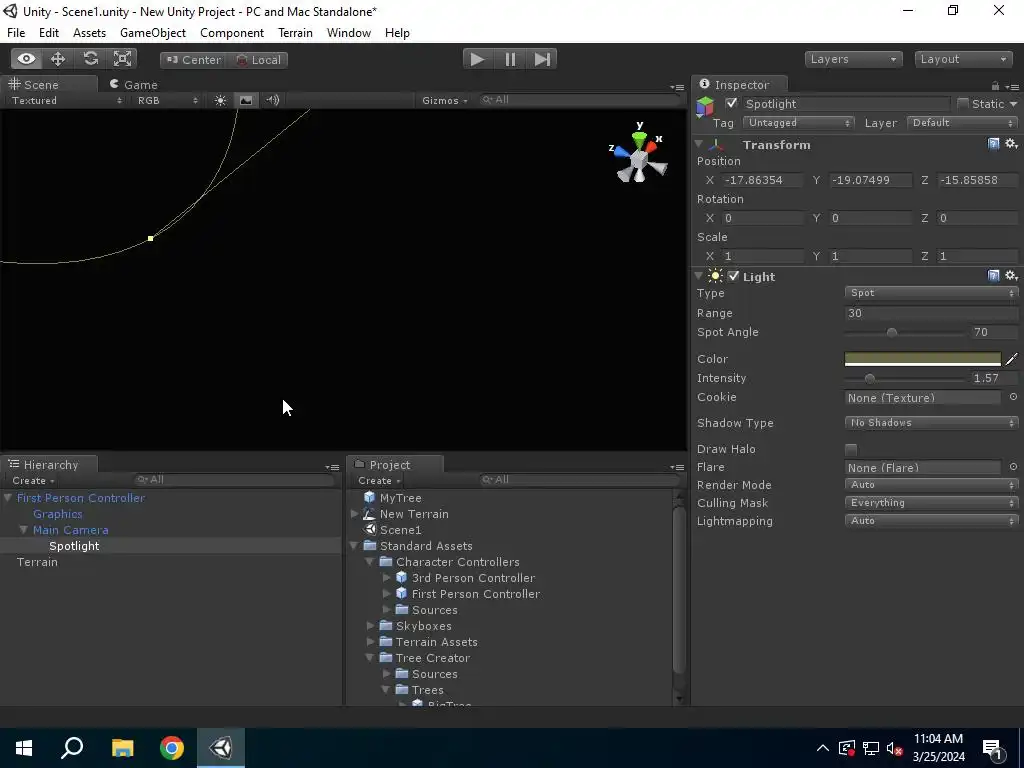Open Chrome from the taskbar

pos(172,748)
